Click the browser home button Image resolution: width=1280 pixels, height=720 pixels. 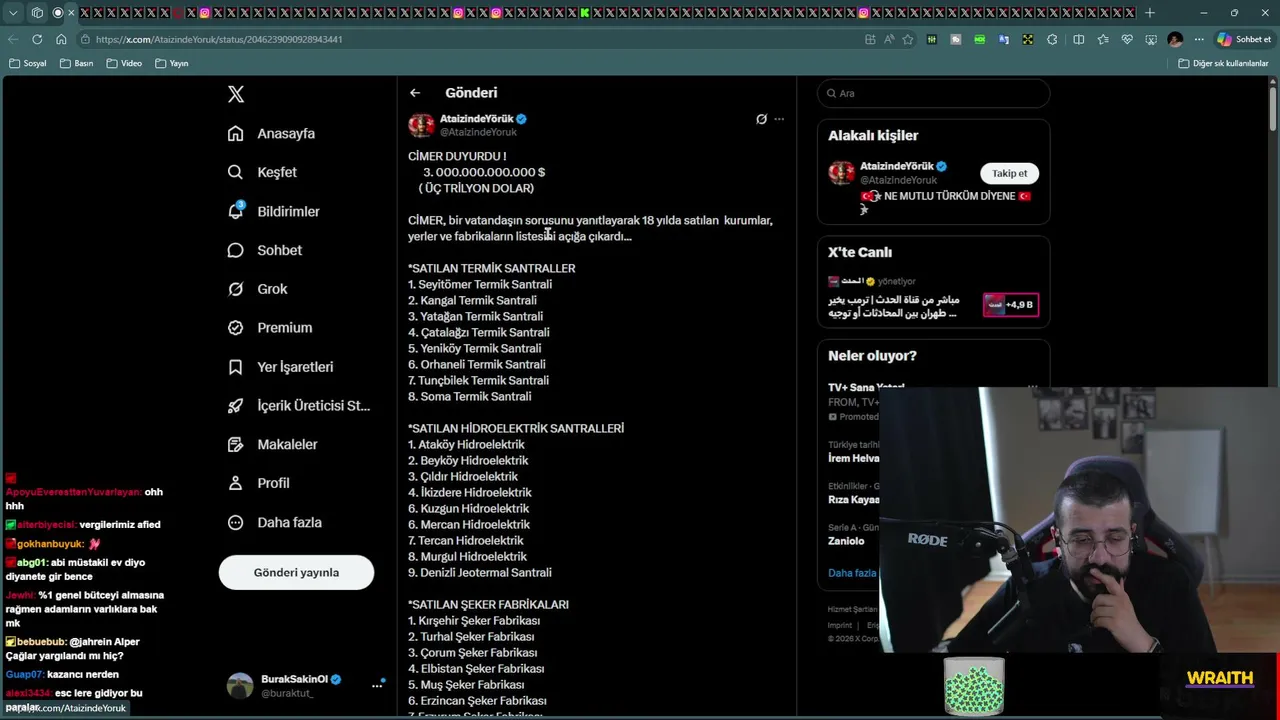[61, 39]
